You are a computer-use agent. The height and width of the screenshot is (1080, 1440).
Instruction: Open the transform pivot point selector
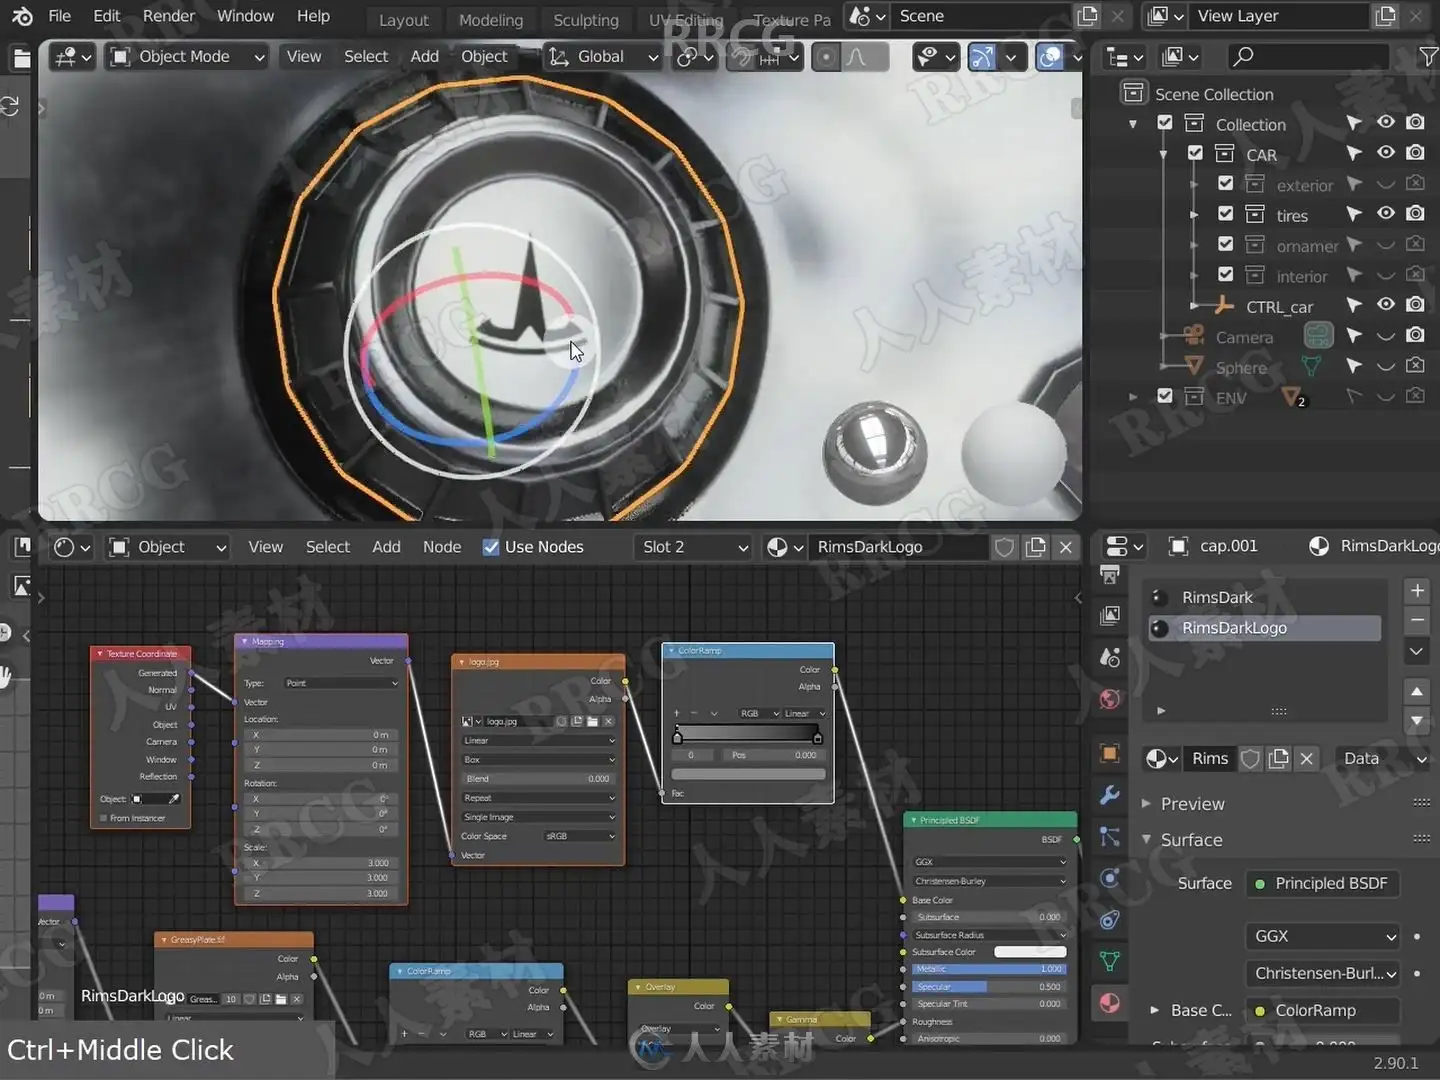pyautogui.click(x=695, y=57)
